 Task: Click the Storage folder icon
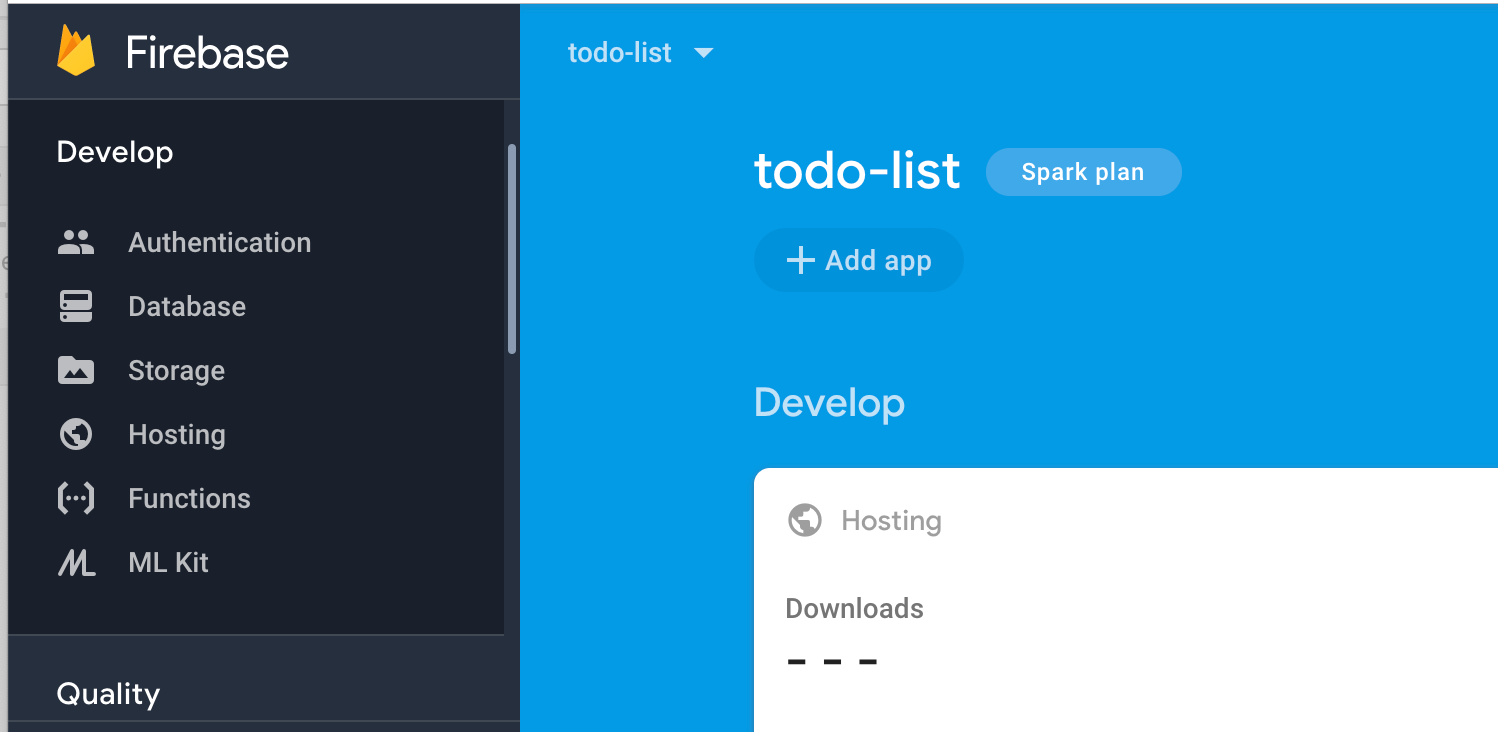coord(76,370)
